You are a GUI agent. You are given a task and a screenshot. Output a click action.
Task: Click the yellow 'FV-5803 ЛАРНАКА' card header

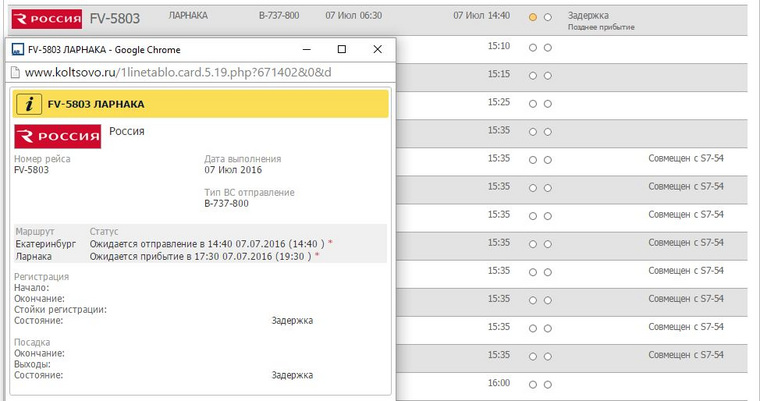tap(201, 104)
